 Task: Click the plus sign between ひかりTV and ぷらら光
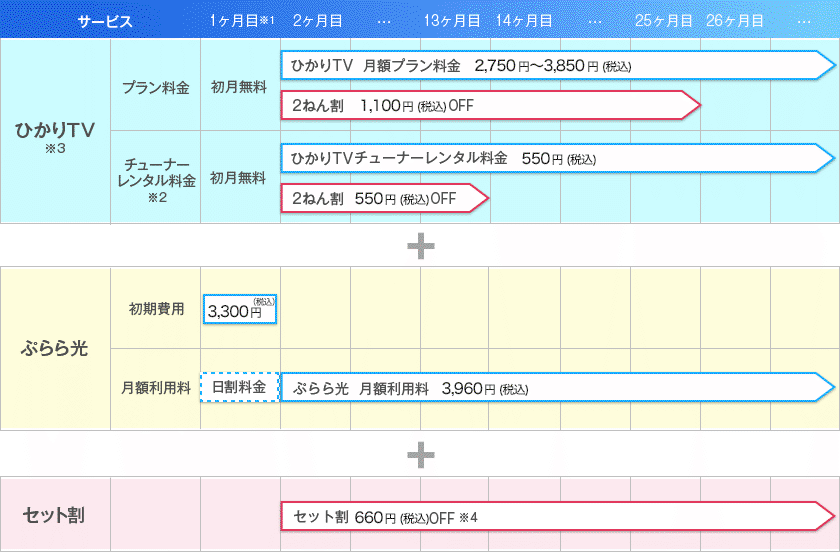421,246
